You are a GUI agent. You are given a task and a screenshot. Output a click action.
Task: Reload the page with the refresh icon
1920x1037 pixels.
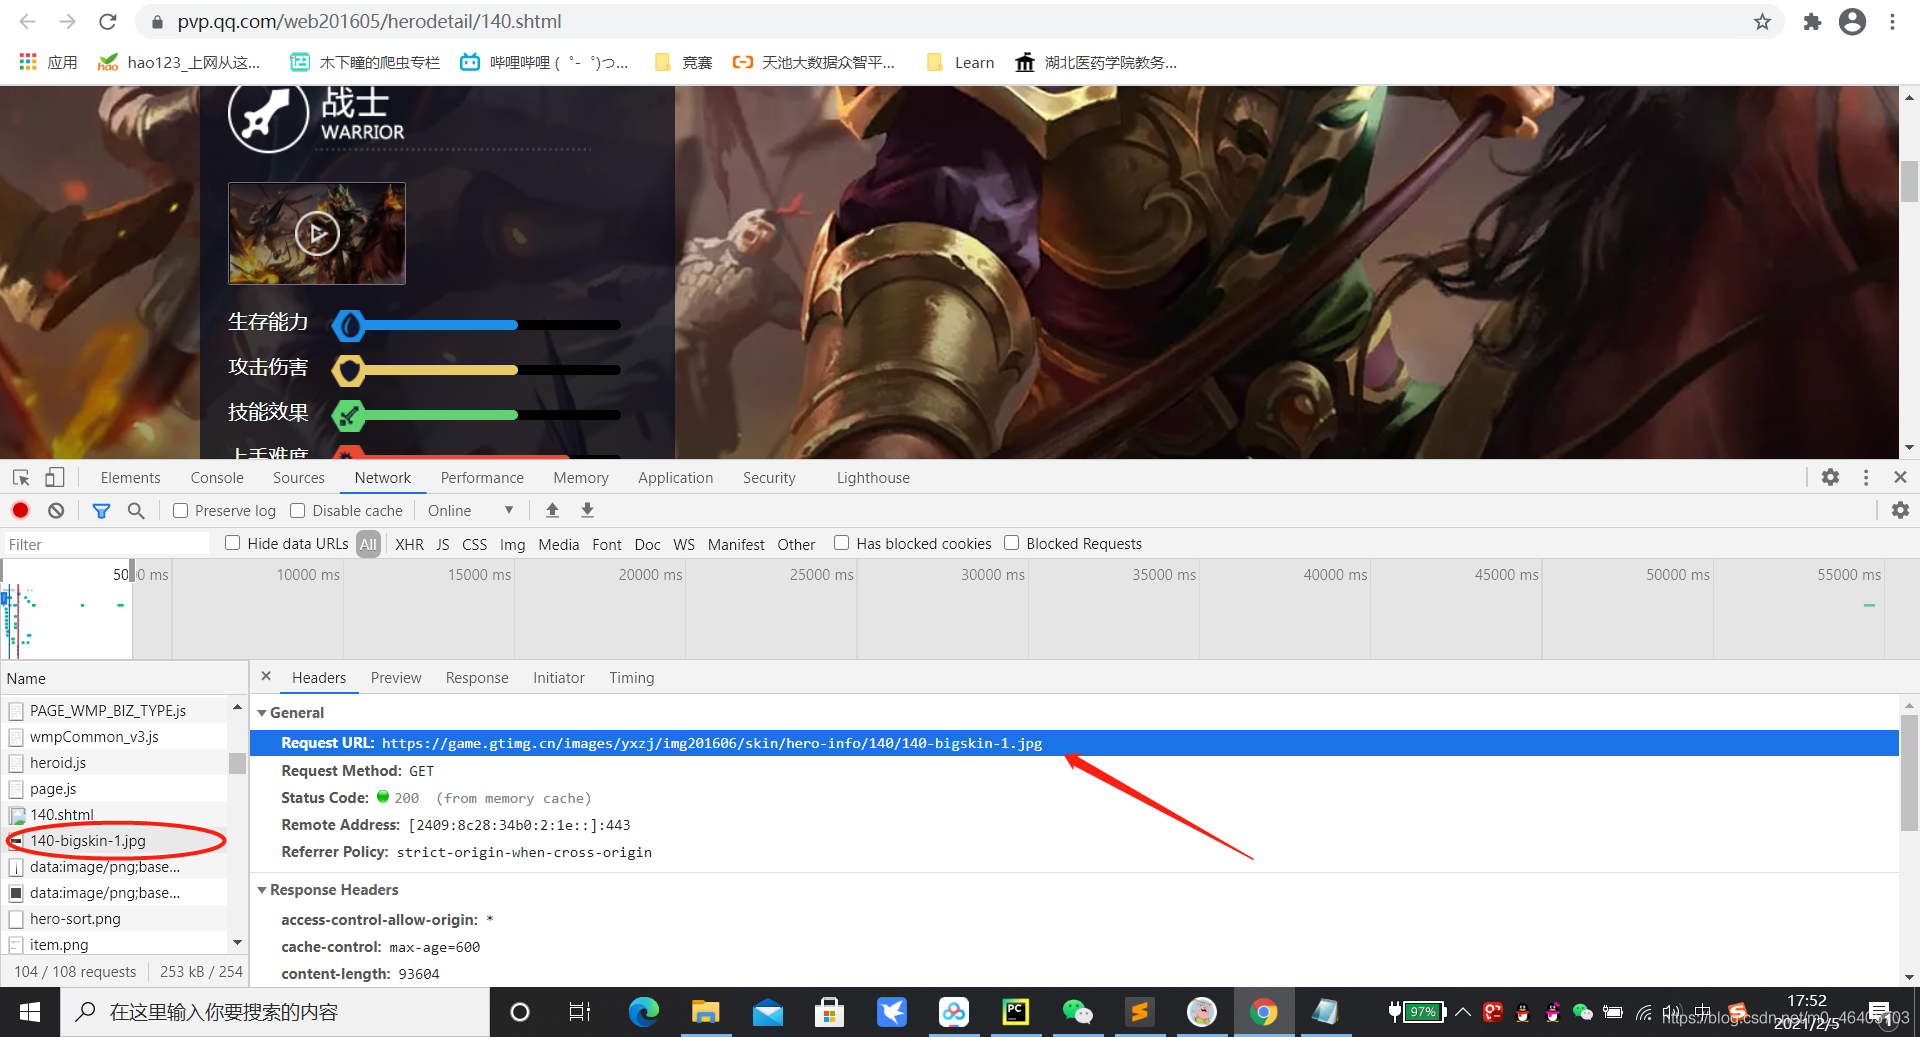coord(108,21)
